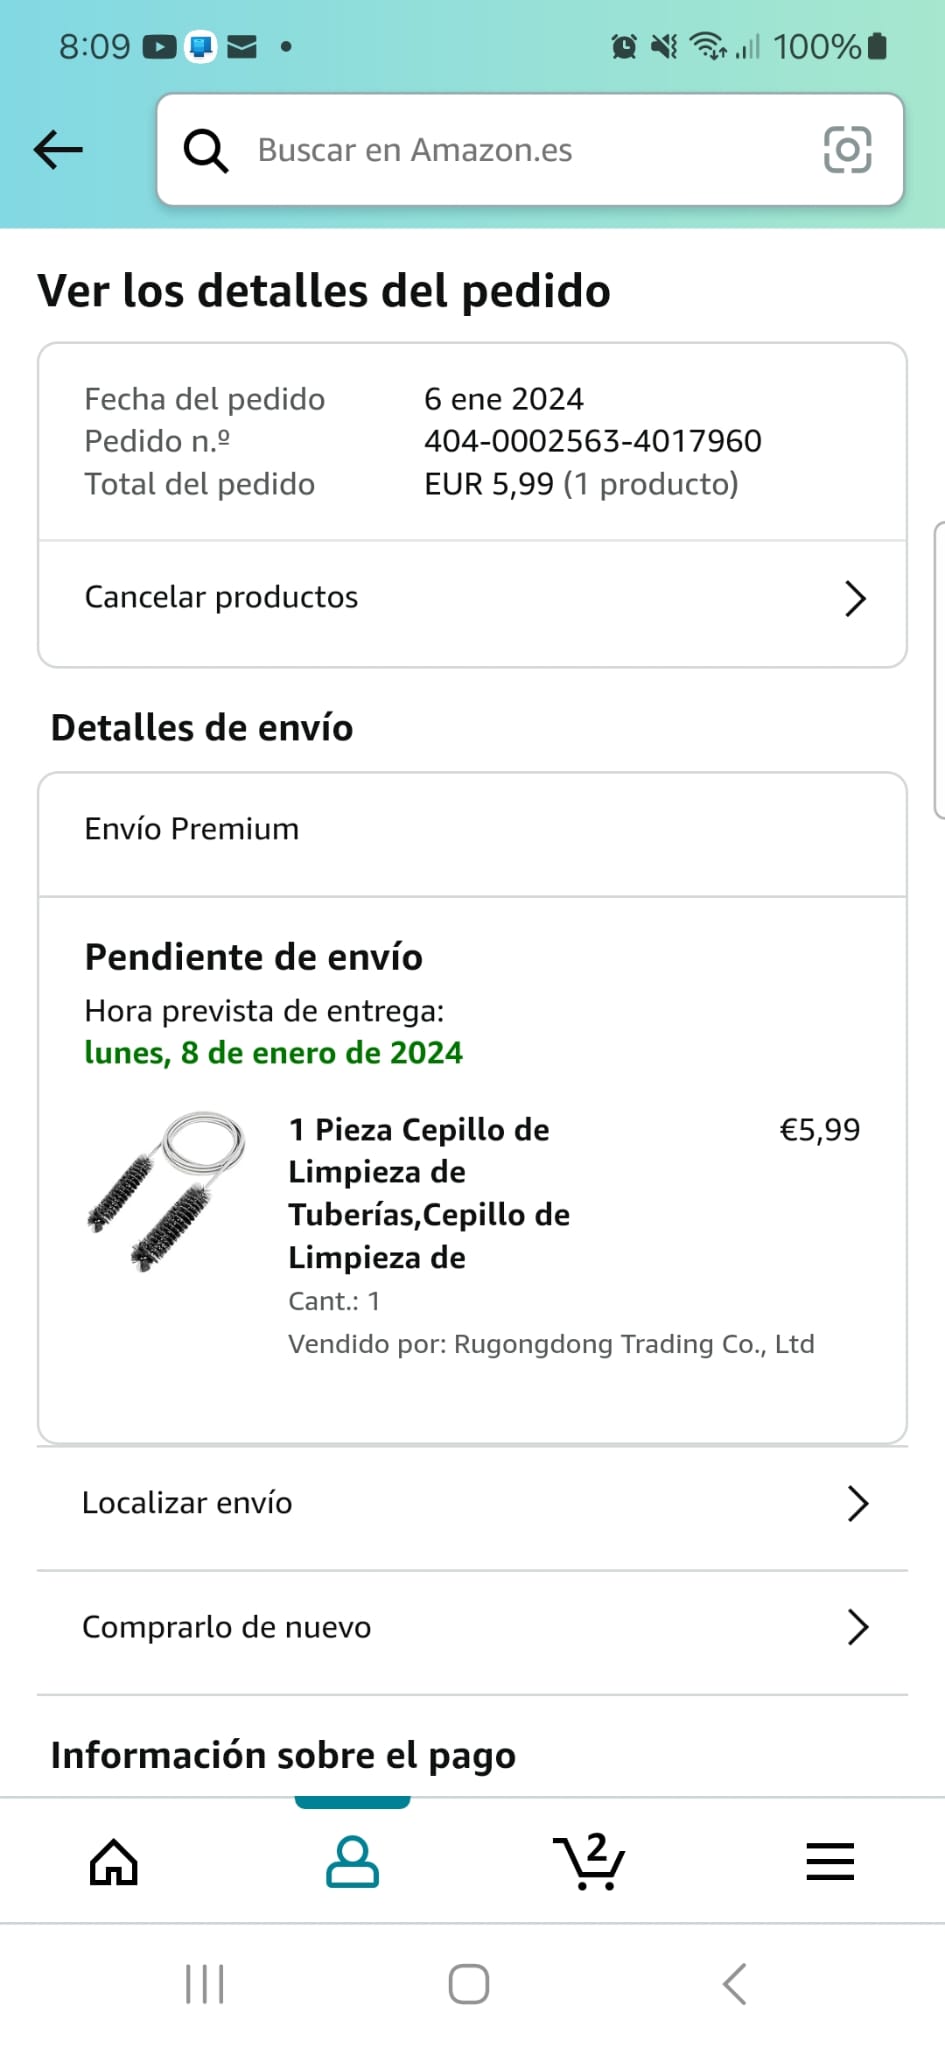Viewport: 945px width, 2048px height.
Task: Expand Comprarlo de nuevo chevron
Action: pos(857,1627)
